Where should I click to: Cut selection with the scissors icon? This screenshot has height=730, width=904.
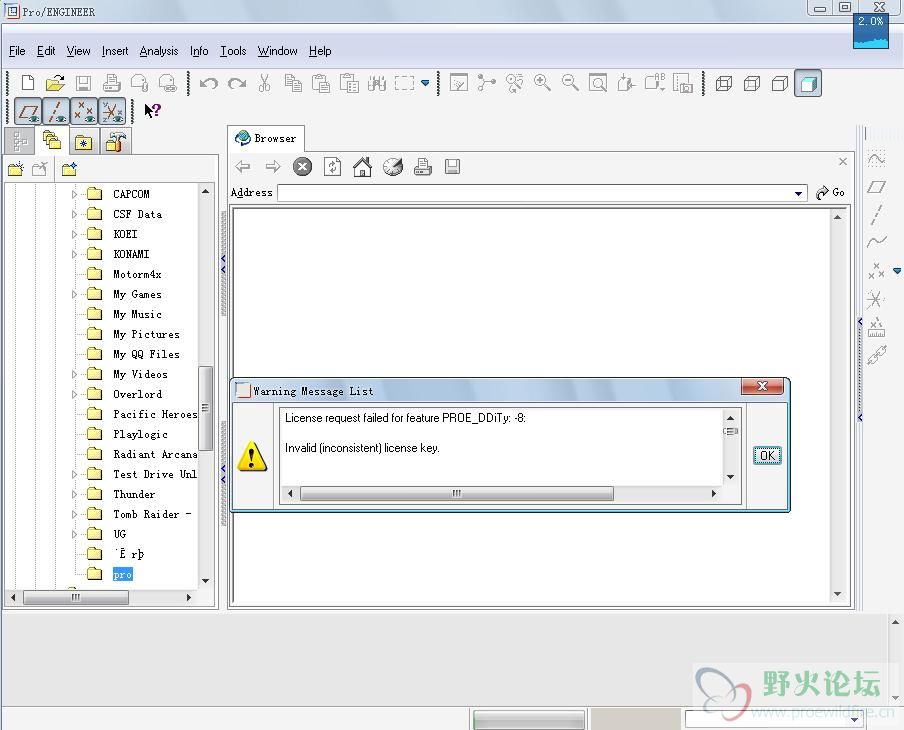click(x=265, y=83)
